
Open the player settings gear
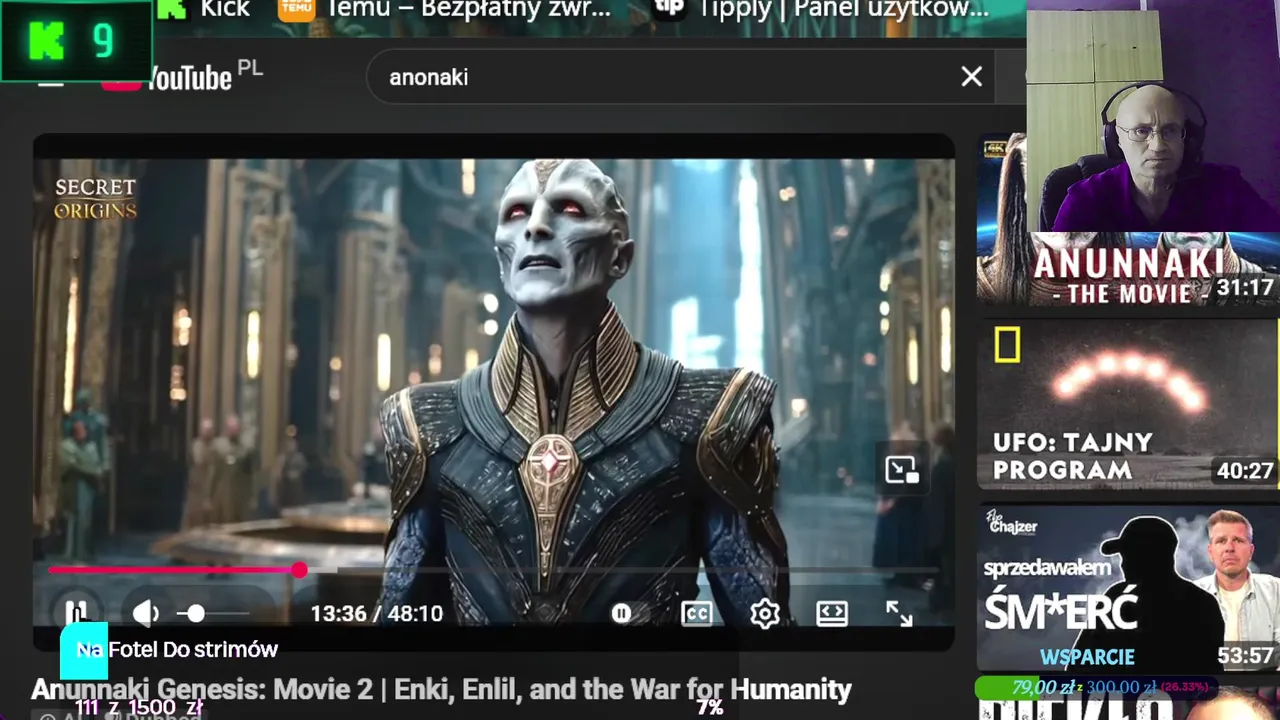[x=765, y=613]
